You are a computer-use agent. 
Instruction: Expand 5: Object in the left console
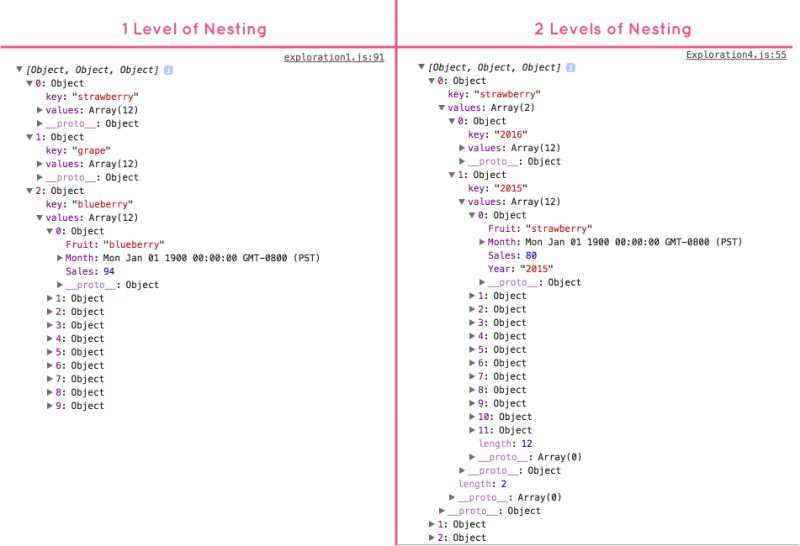click(x=49, y=352)
